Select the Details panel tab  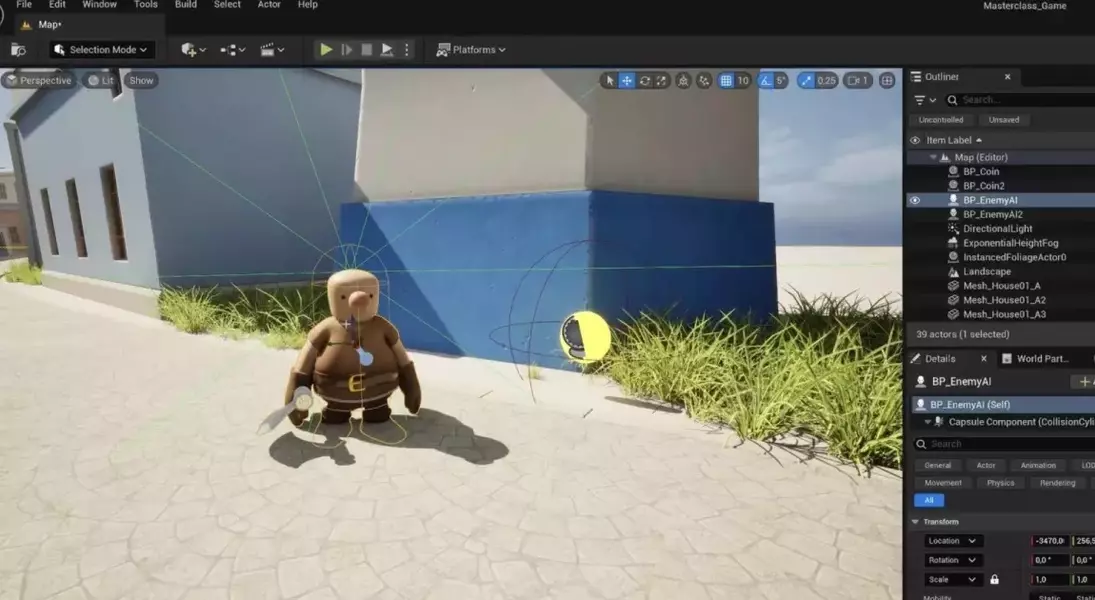pyautogui.click(x=940, y=359)
